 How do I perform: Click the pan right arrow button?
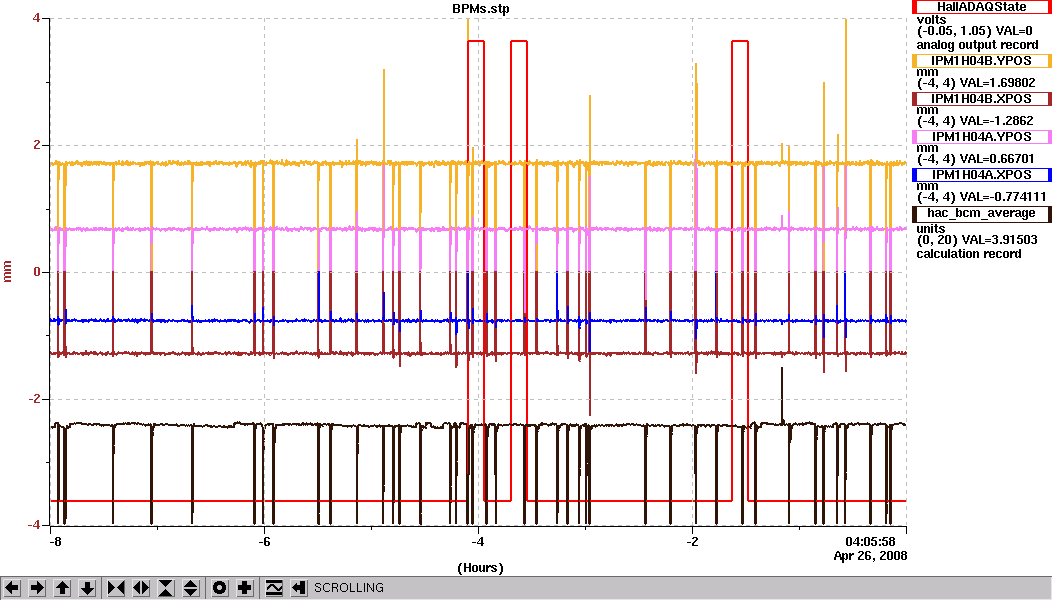(38, 588)
